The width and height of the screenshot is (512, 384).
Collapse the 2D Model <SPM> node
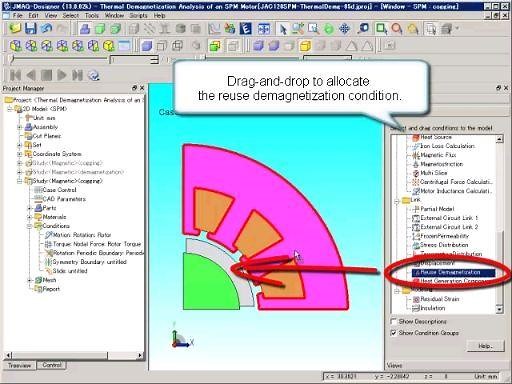[x=10, y=109]
